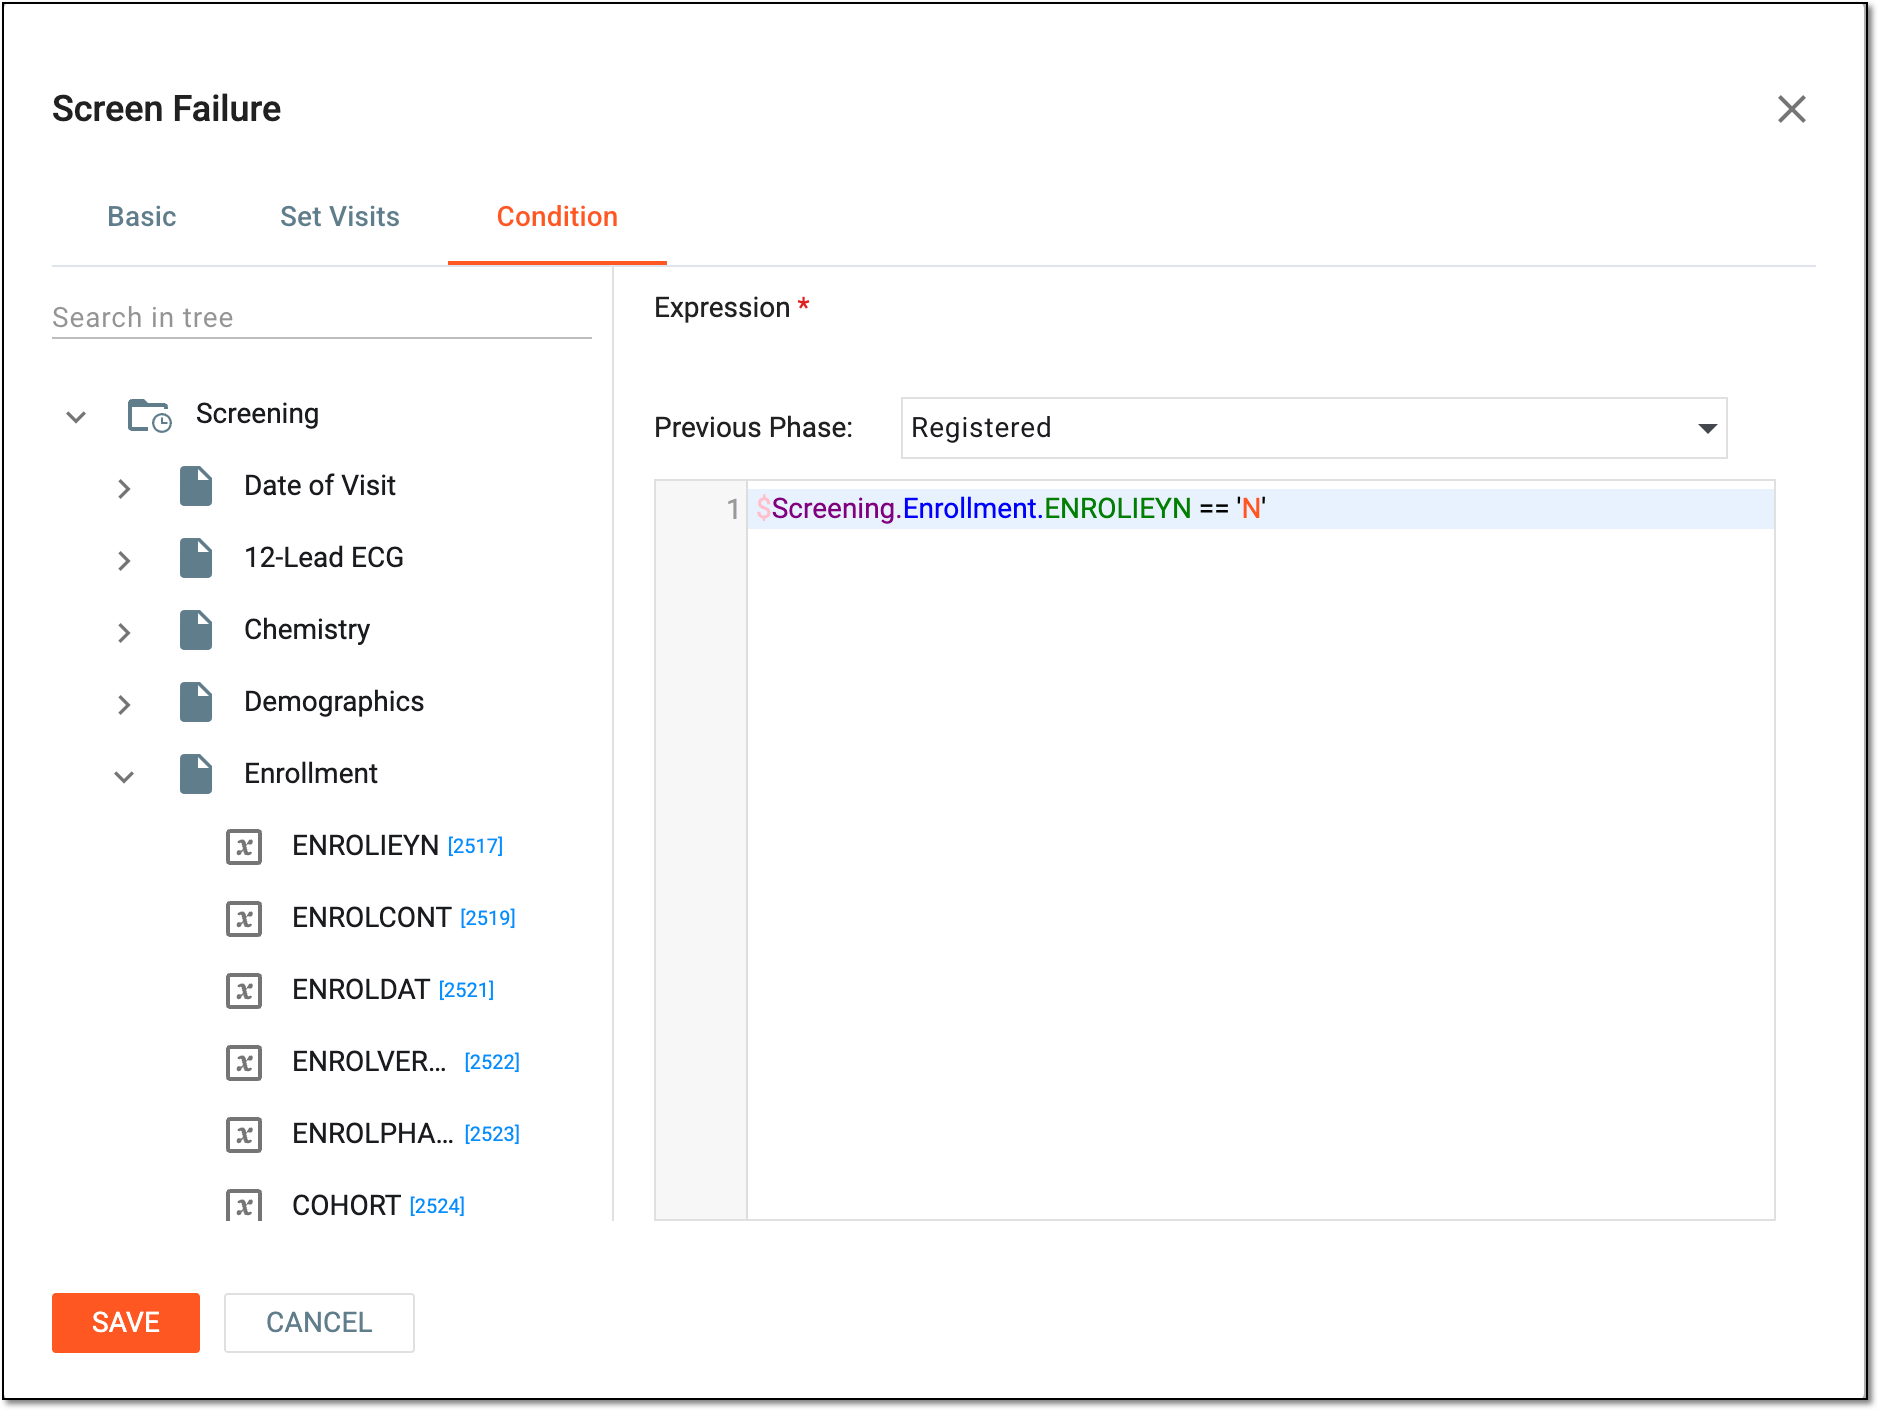Expand the 12-Lead ECG node

pos(124,560)
